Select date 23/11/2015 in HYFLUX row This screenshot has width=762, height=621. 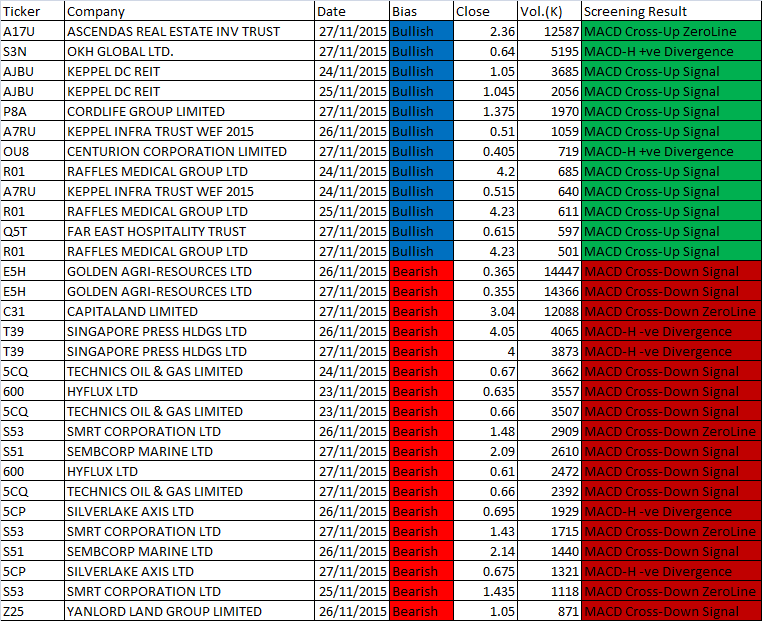(352, 391)
